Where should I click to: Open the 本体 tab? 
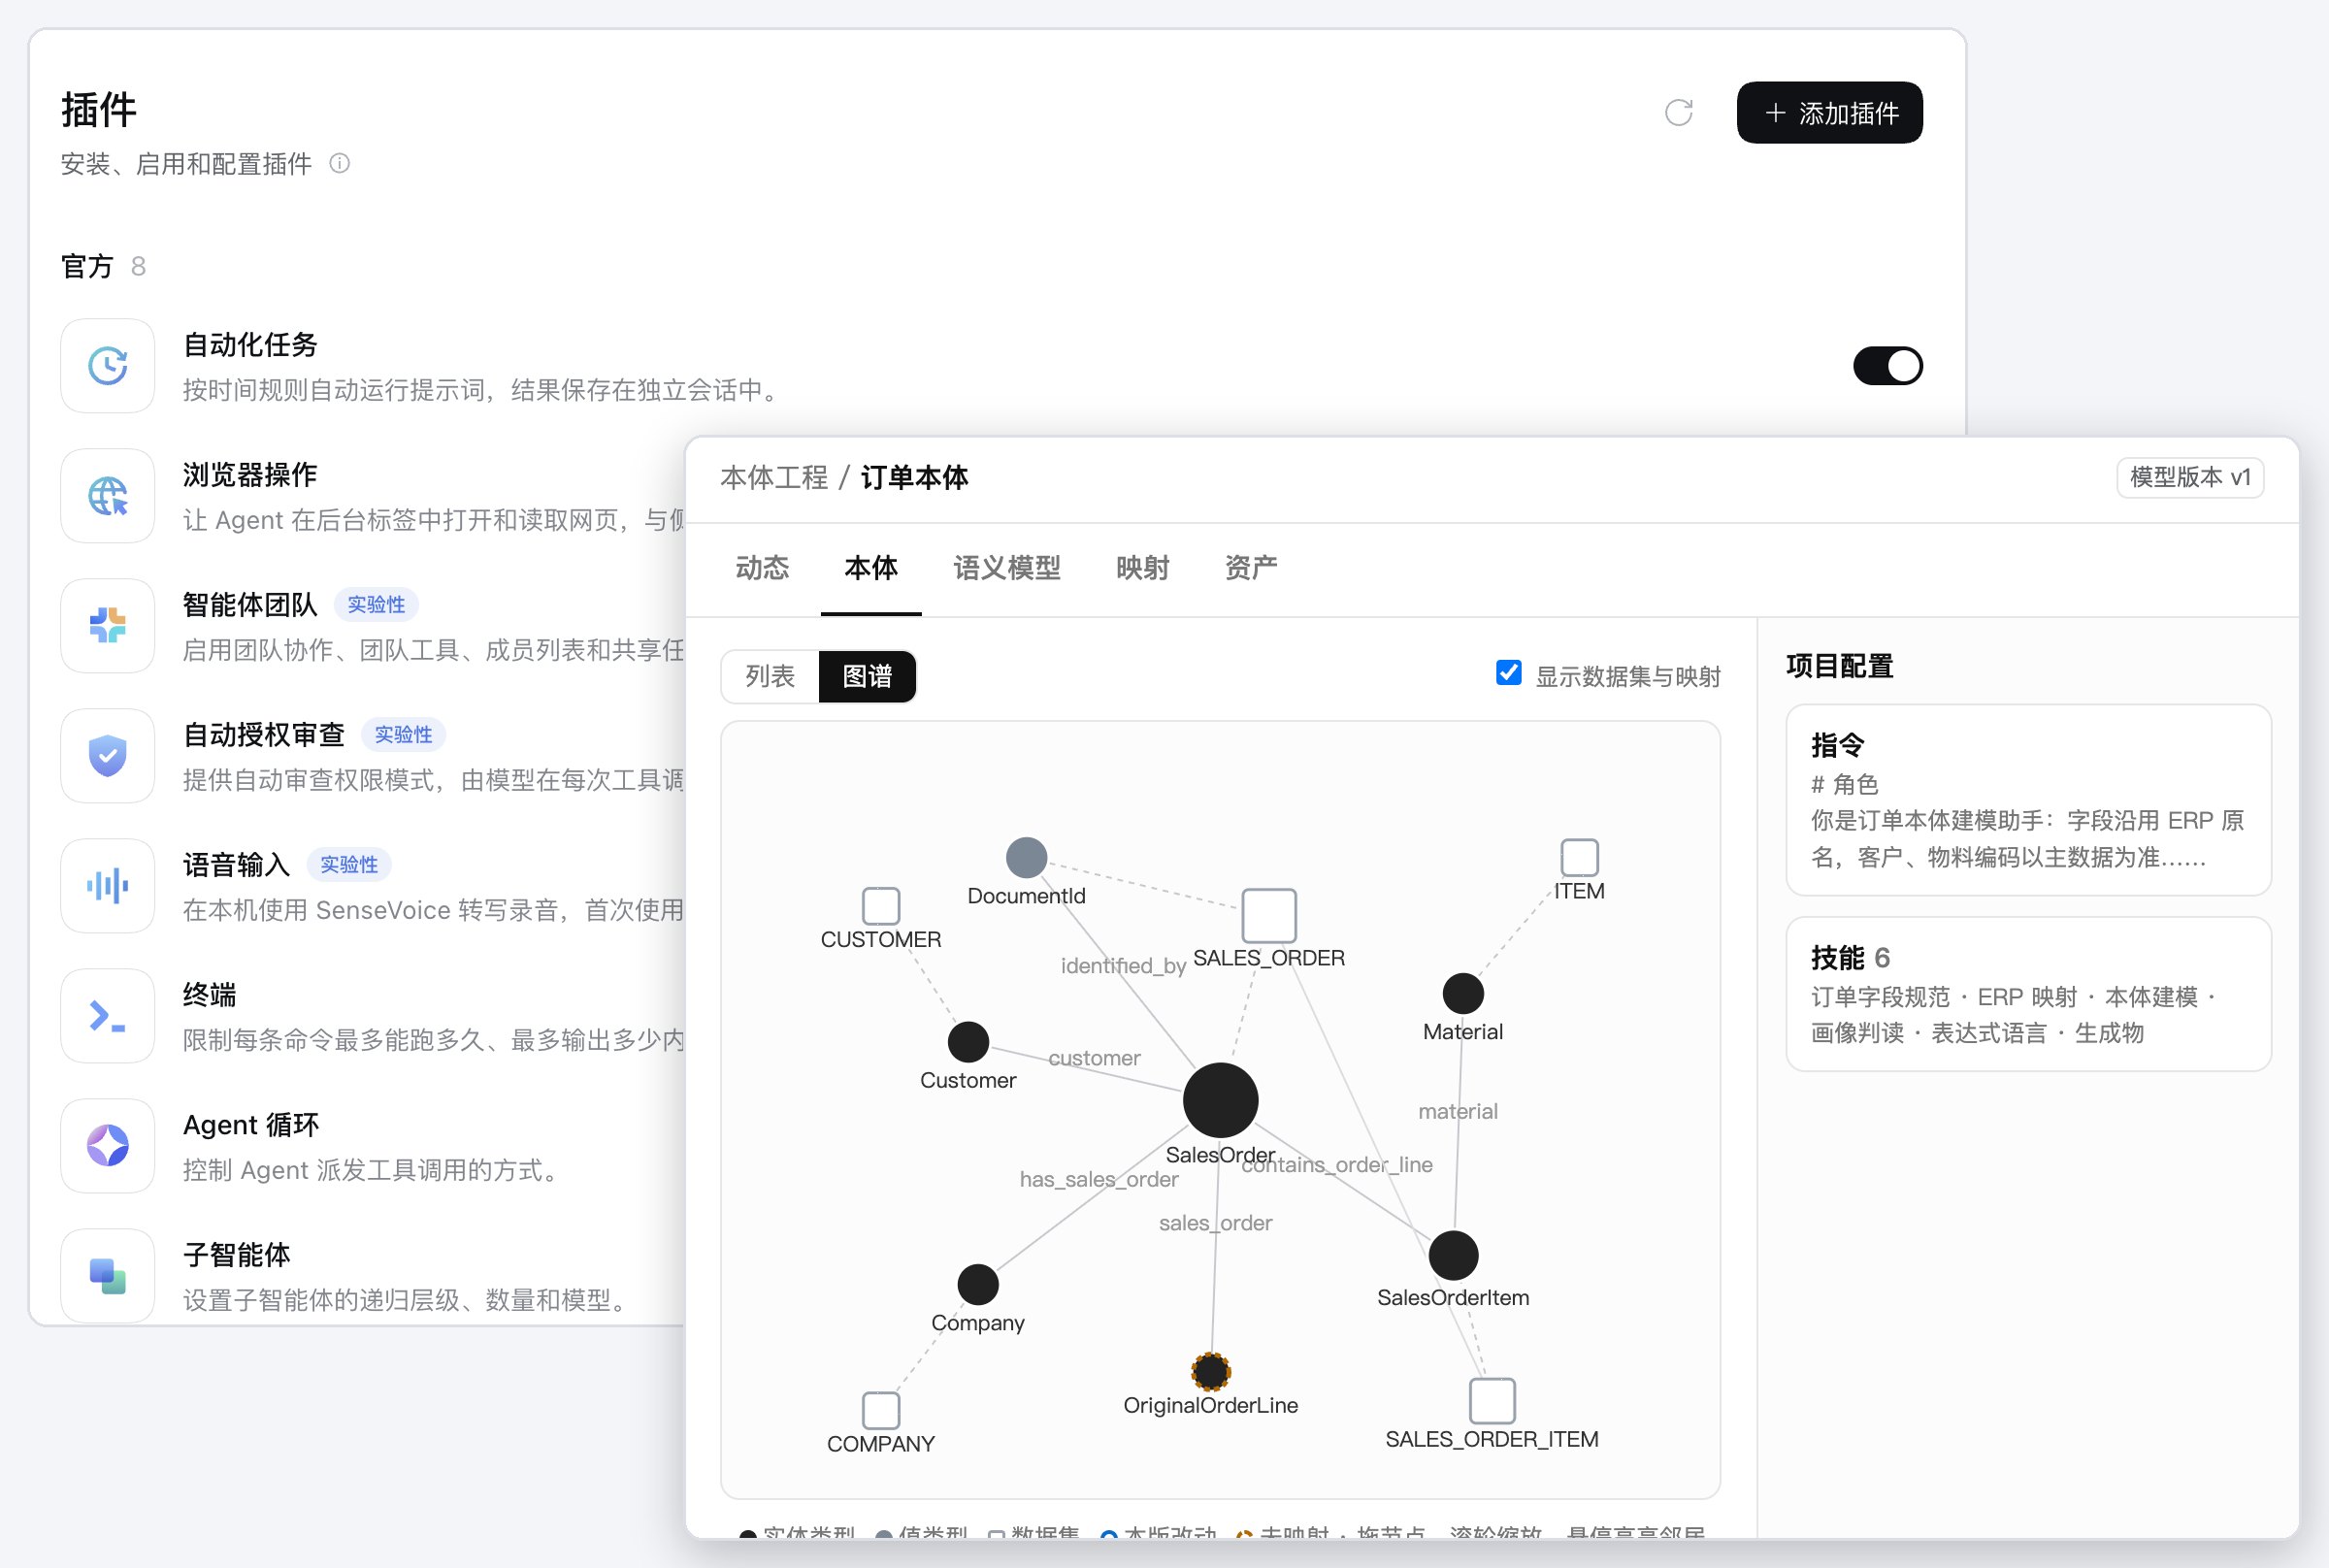click(871, 568)
